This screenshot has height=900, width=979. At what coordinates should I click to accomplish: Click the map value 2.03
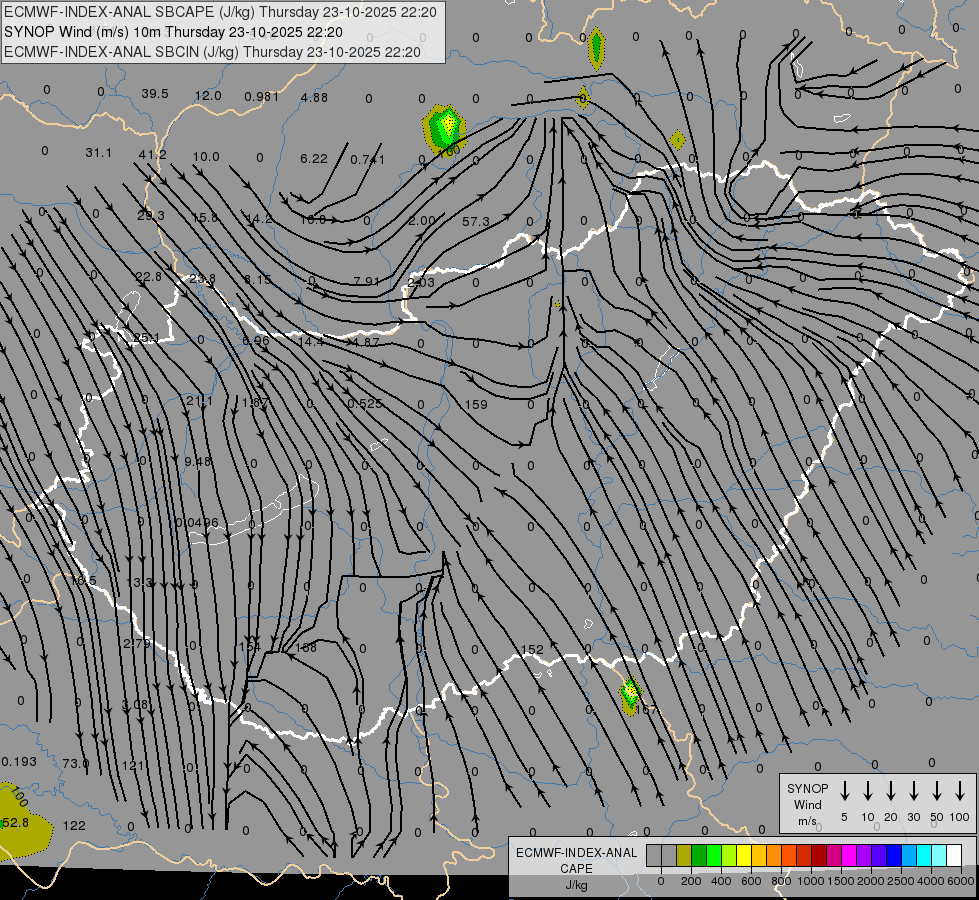click(421, 282)
